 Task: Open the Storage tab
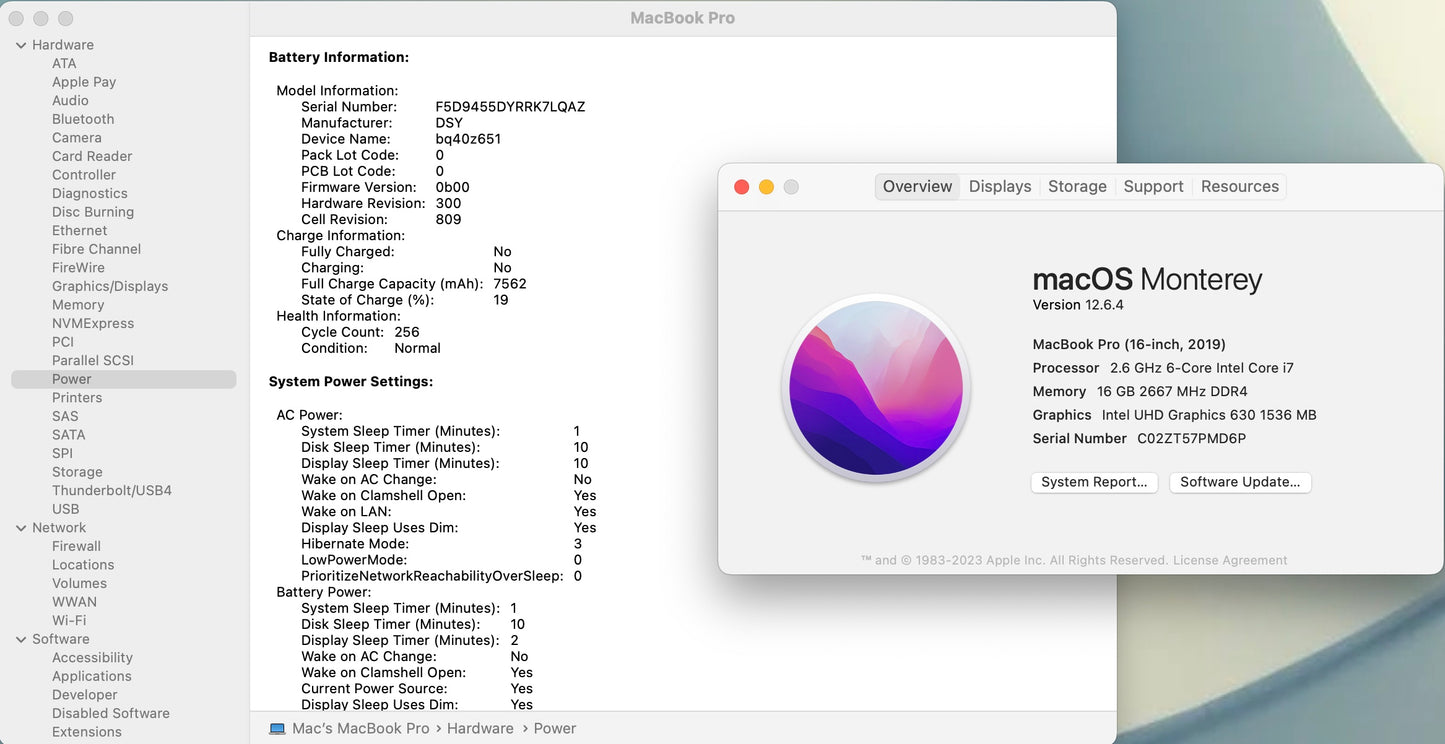1077,187
